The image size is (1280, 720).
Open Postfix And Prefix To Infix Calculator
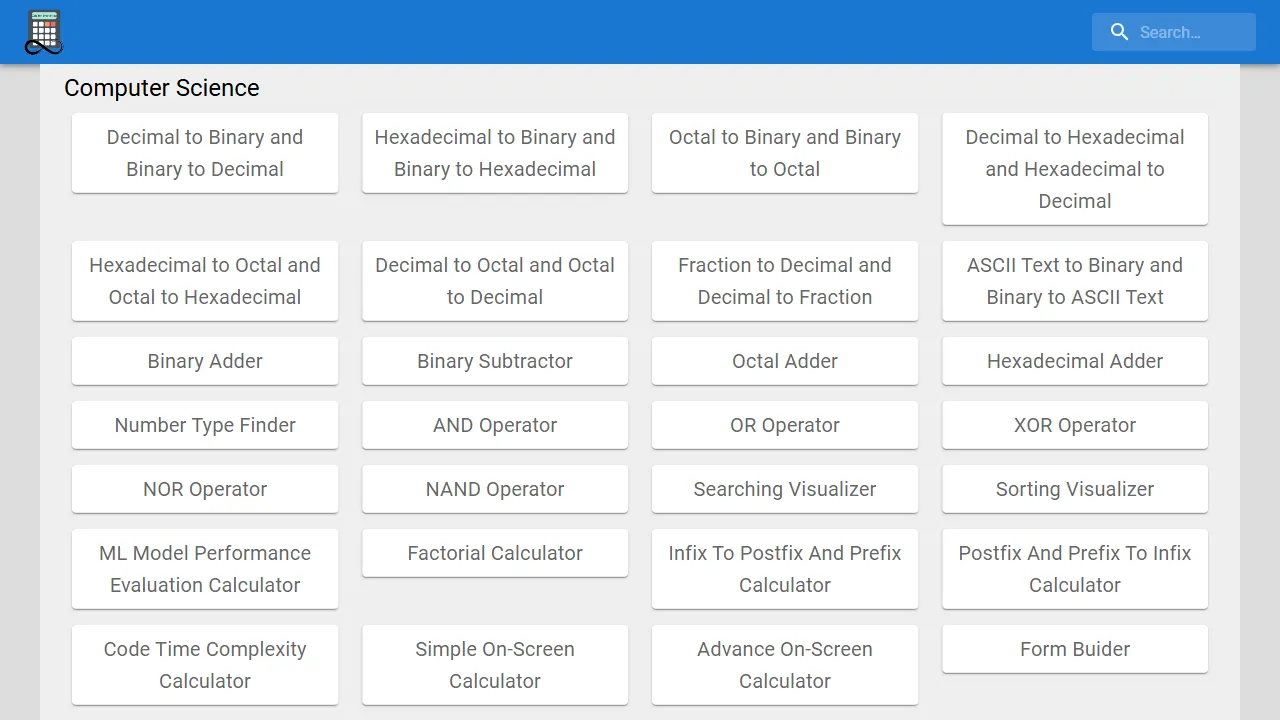[x=1075, y=569]
